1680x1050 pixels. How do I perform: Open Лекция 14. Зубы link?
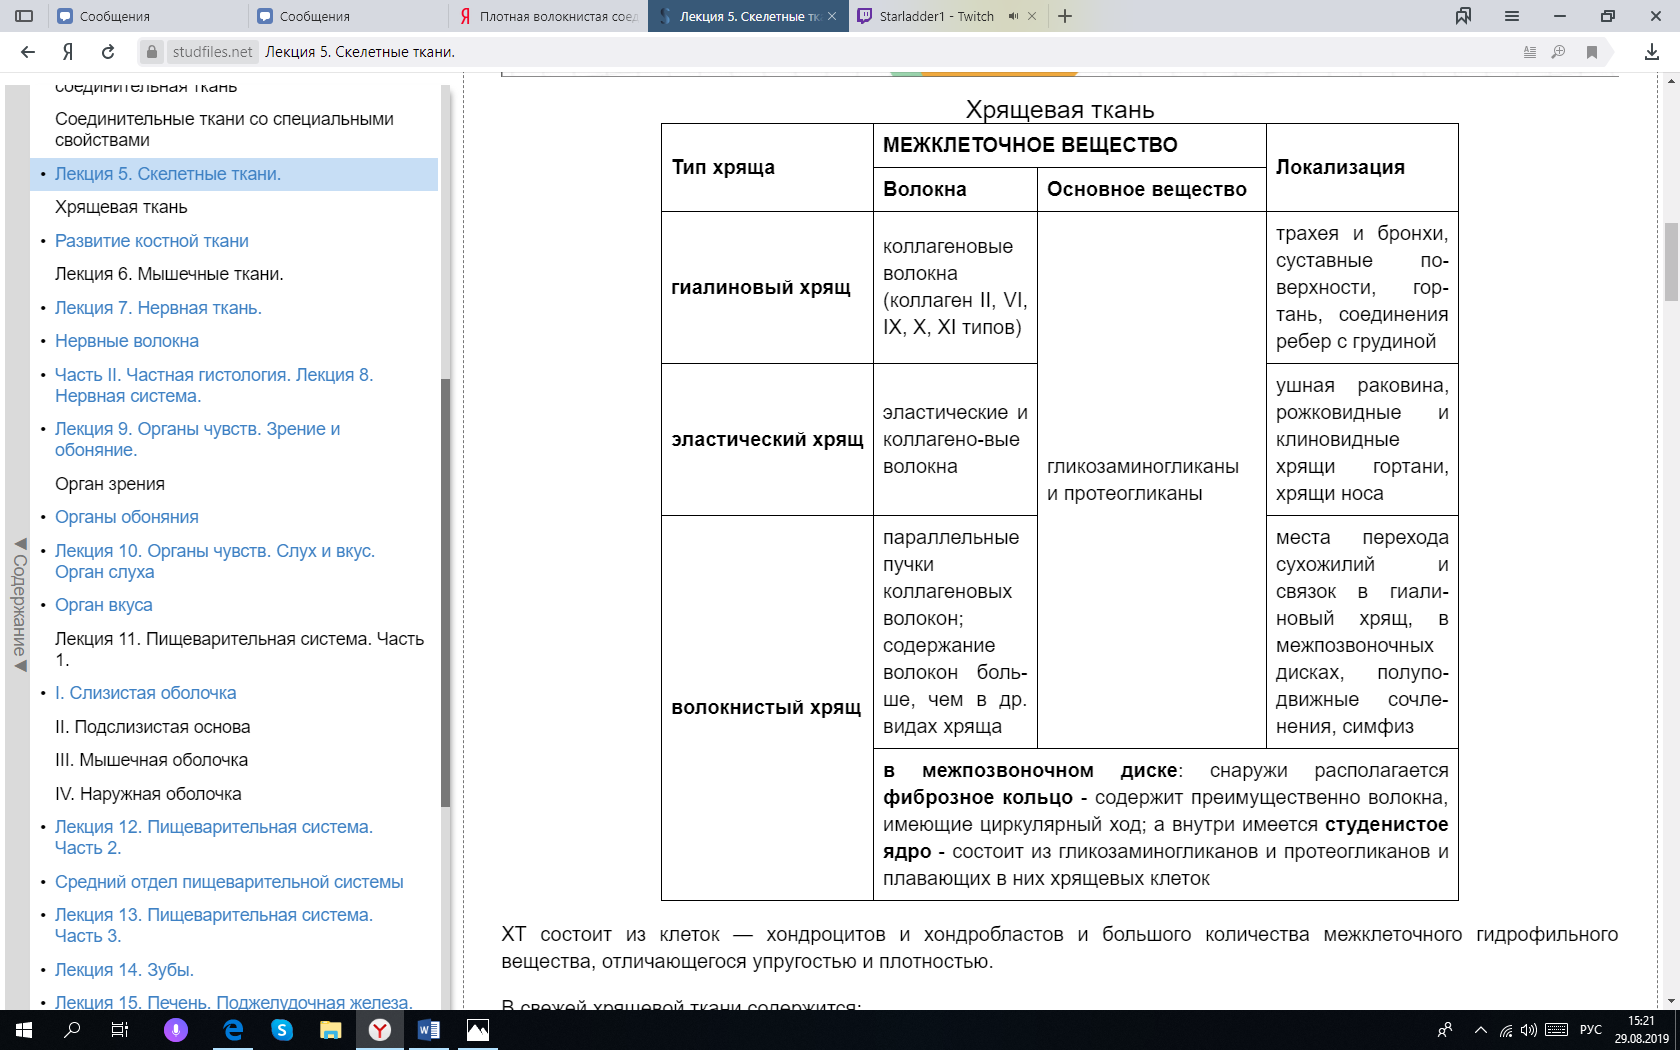124,970
